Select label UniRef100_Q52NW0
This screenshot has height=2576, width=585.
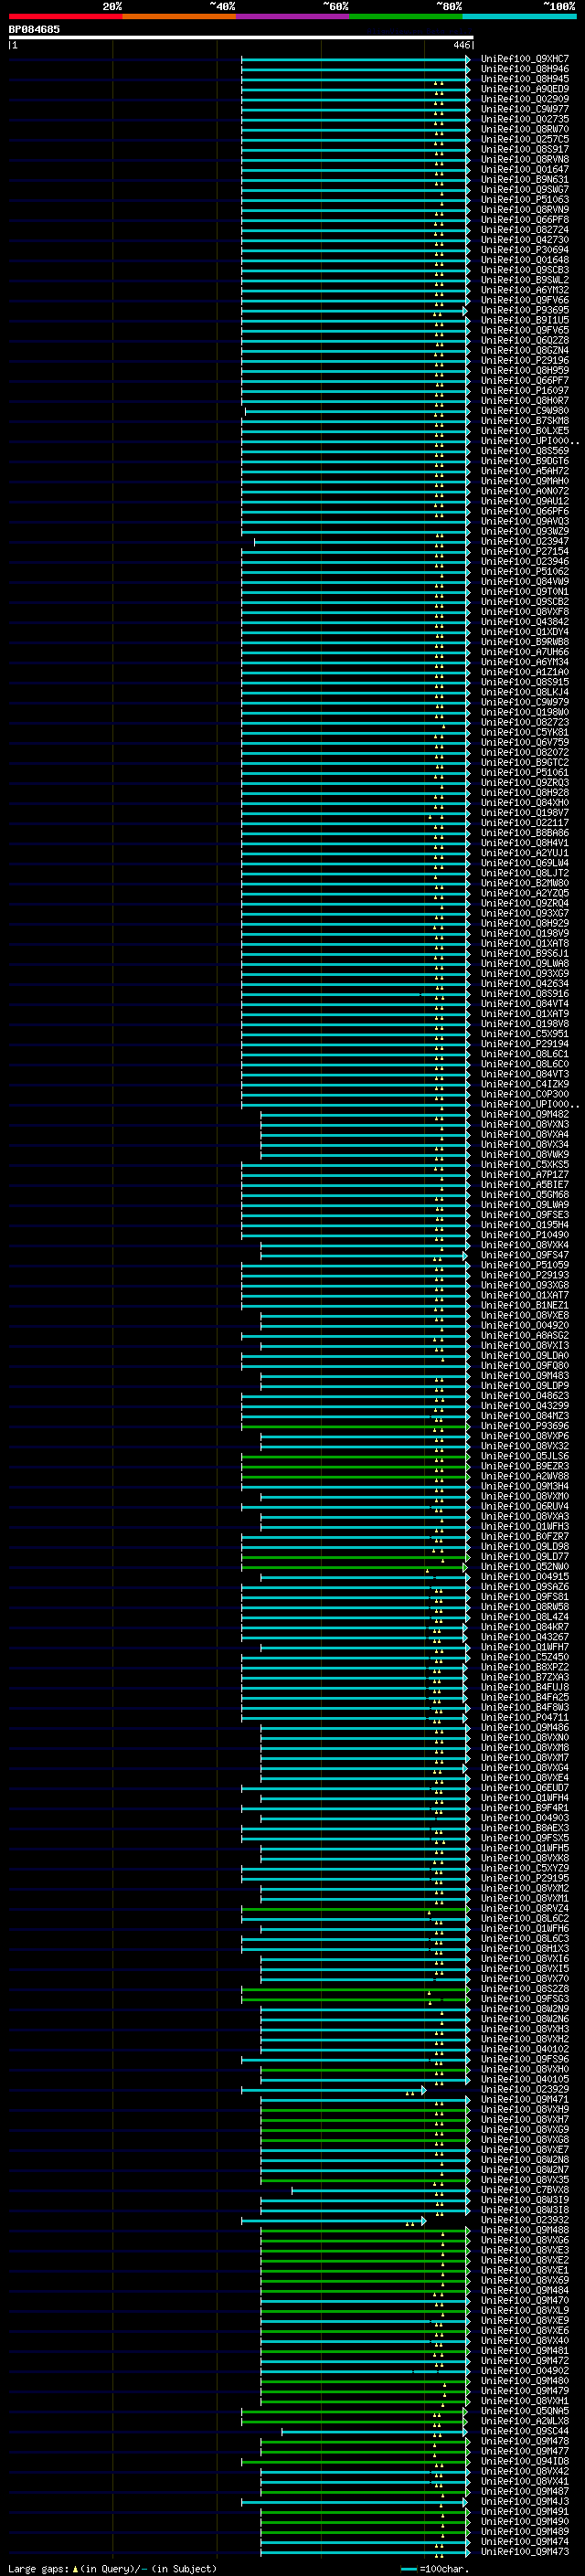pyautogui.click(x=524, y=1566)
